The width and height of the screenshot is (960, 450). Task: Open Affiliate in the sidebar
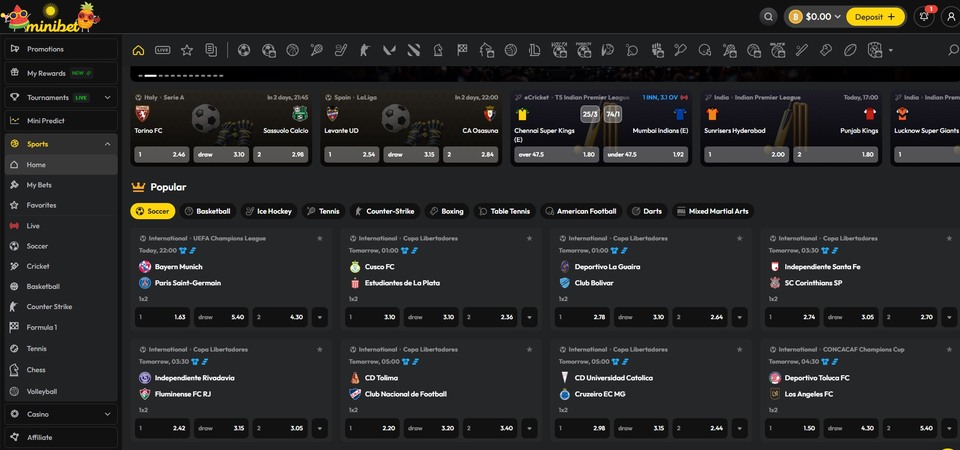61,437
